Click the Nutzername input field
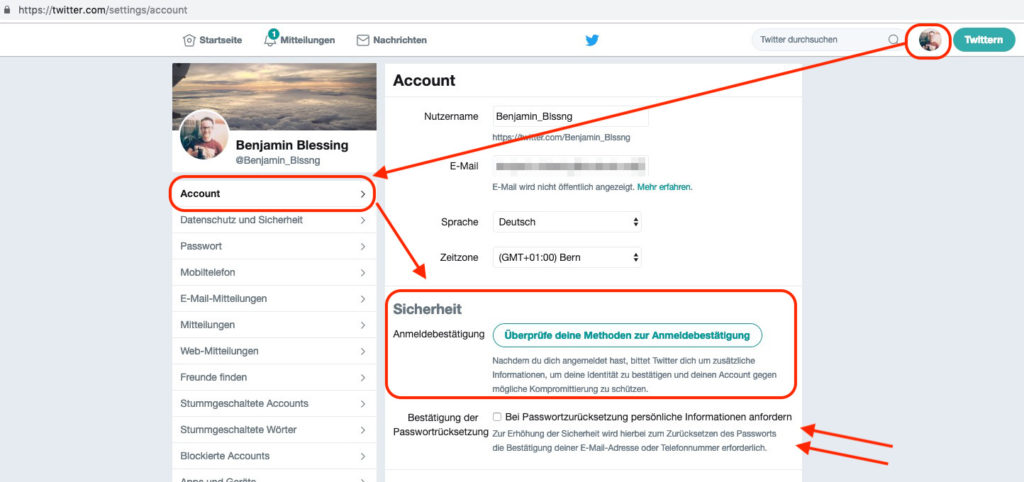 pyautogui.click(x=570, y=116)
